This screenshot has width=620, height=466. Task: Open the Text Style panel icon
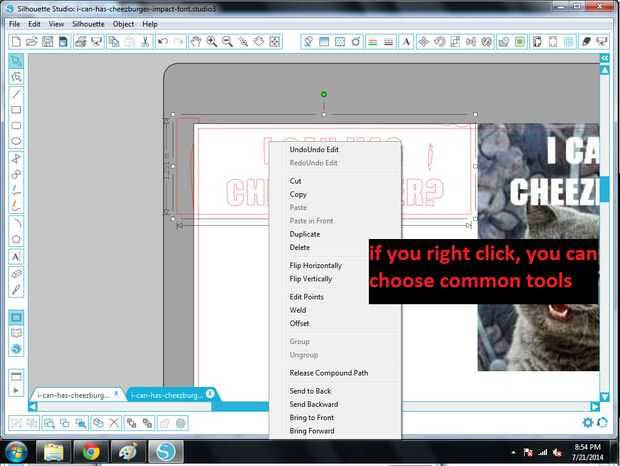point(406,42)
